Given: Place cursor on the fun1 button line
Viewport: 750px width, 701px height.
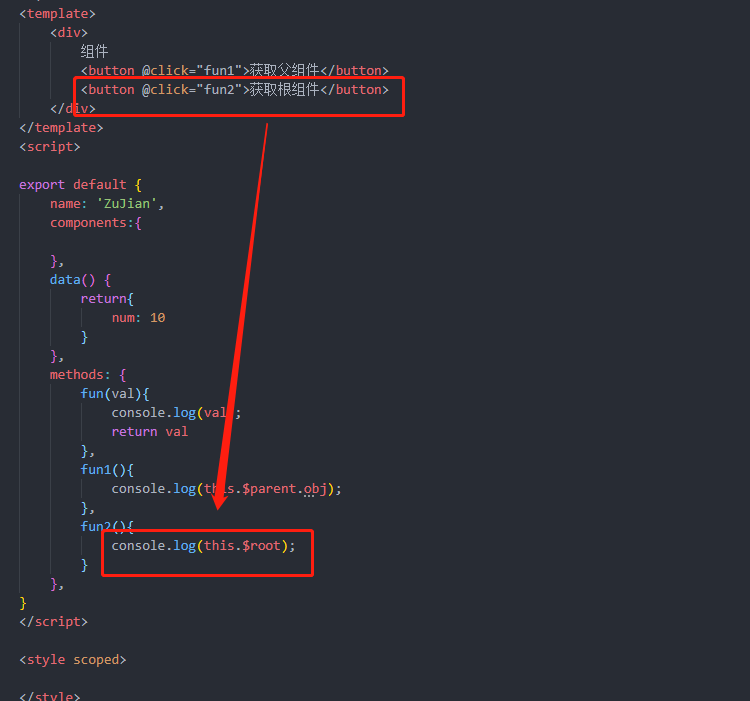Looking at the screenshot, I should (234, 71).
